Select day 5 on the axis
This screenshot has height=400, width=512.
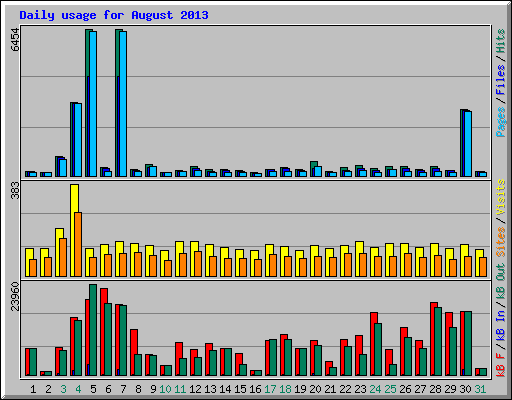[93, 389]
